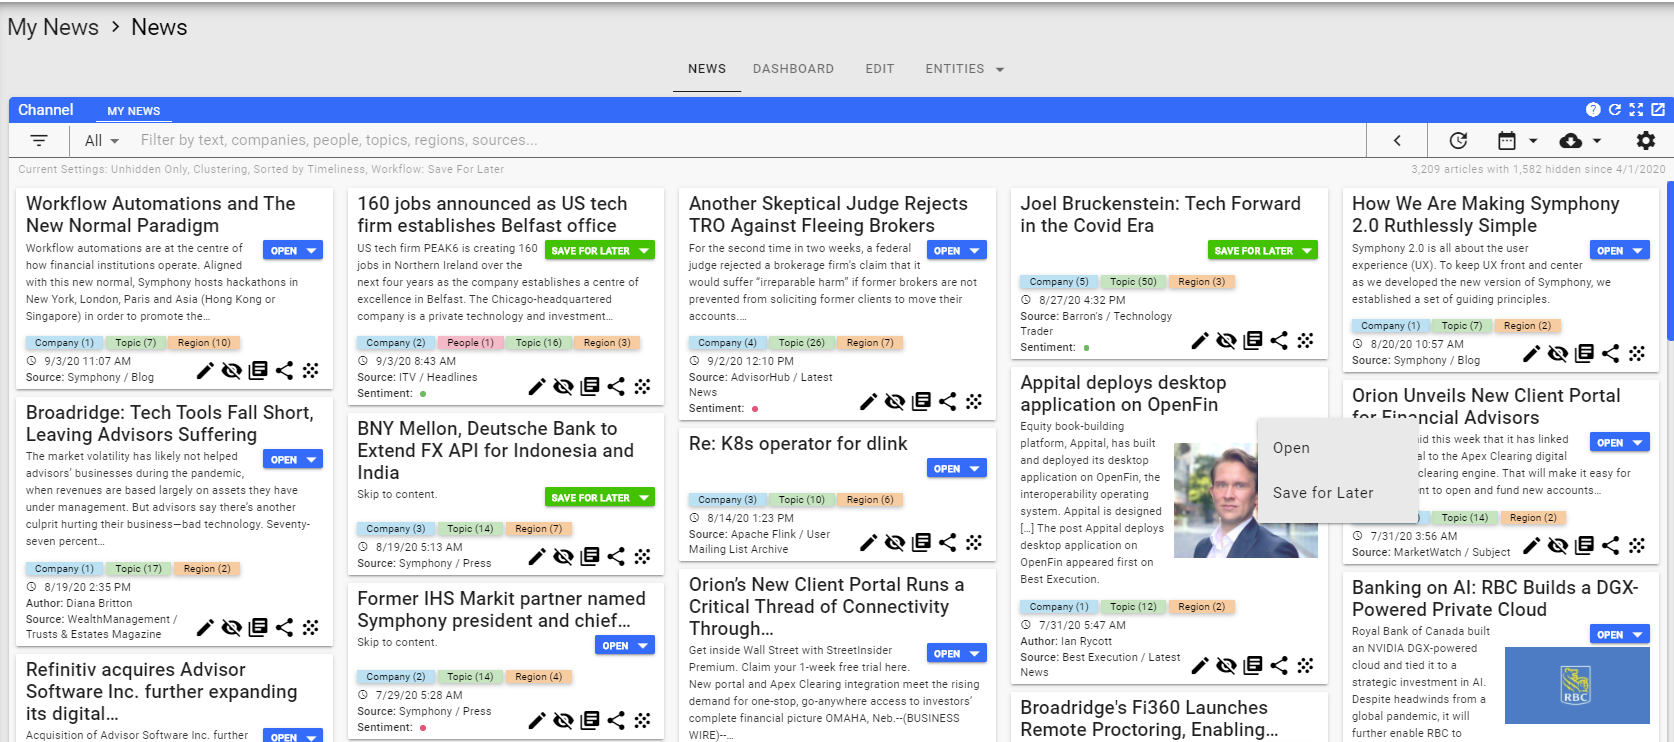Image resolution: width=1674 pixels, height=742 pixels.
Task: Hide the BNY Mellon FX API article
Action: 564,557
